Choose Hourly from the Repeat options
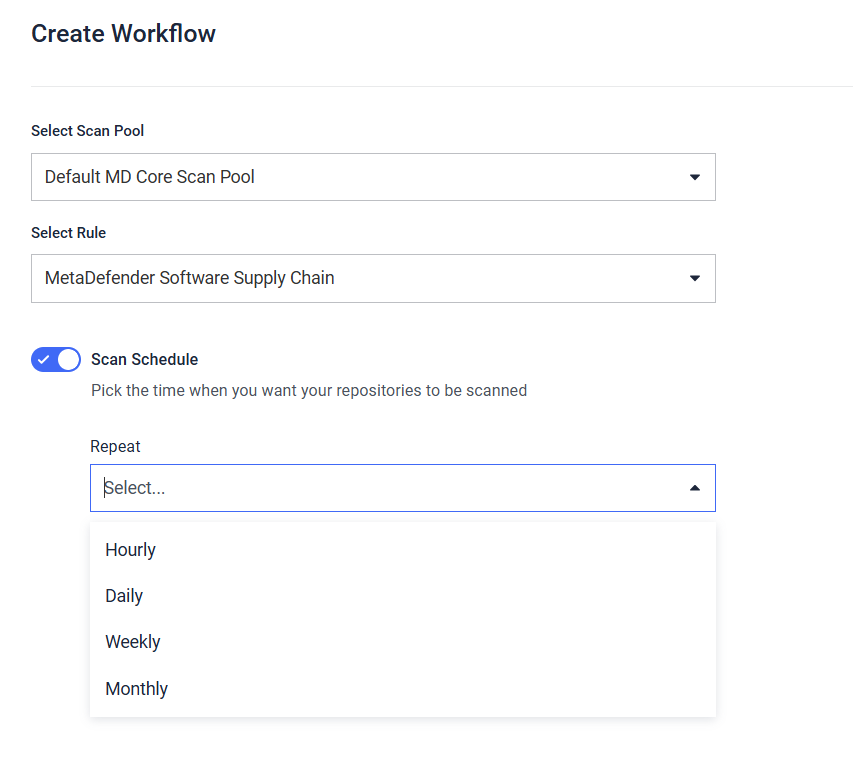Screen dimensions: 853x773 point(403,550)
